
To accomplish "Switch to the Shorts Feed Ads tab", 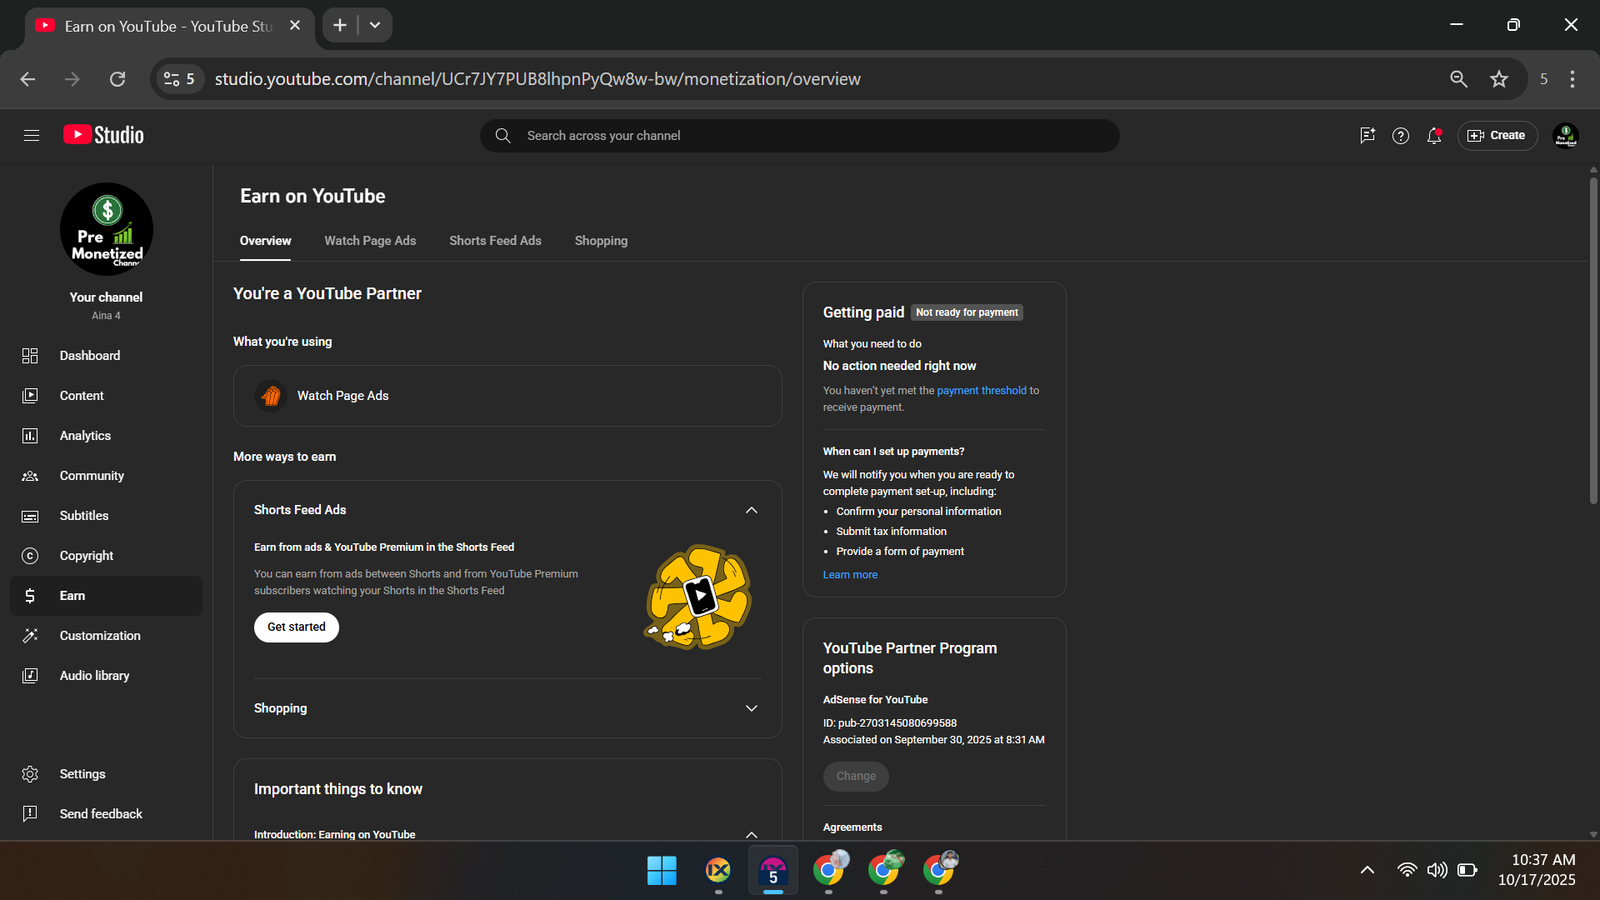I will 495,241.
